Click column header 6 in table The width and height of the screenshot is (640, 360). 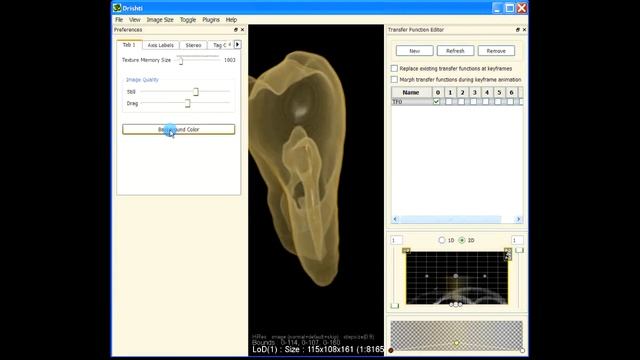(x=511, y=93)
